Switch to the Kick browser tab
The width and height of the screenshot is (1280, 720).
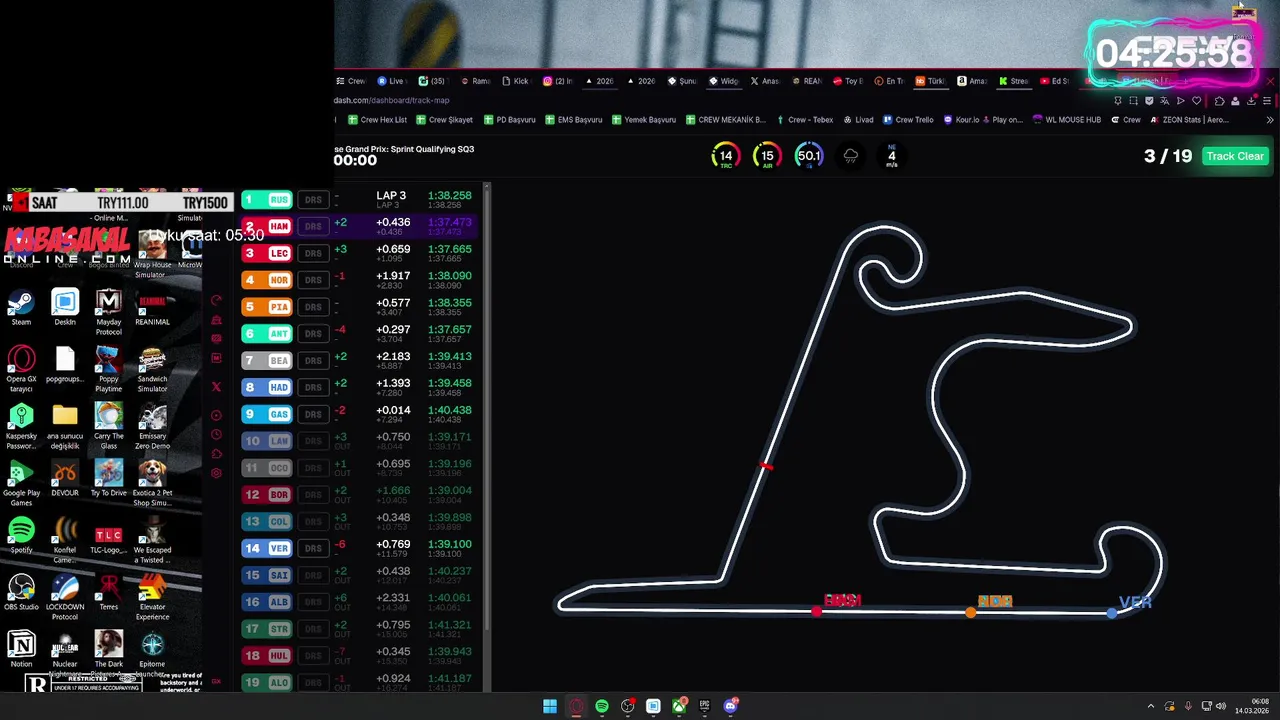click(515, 81)
